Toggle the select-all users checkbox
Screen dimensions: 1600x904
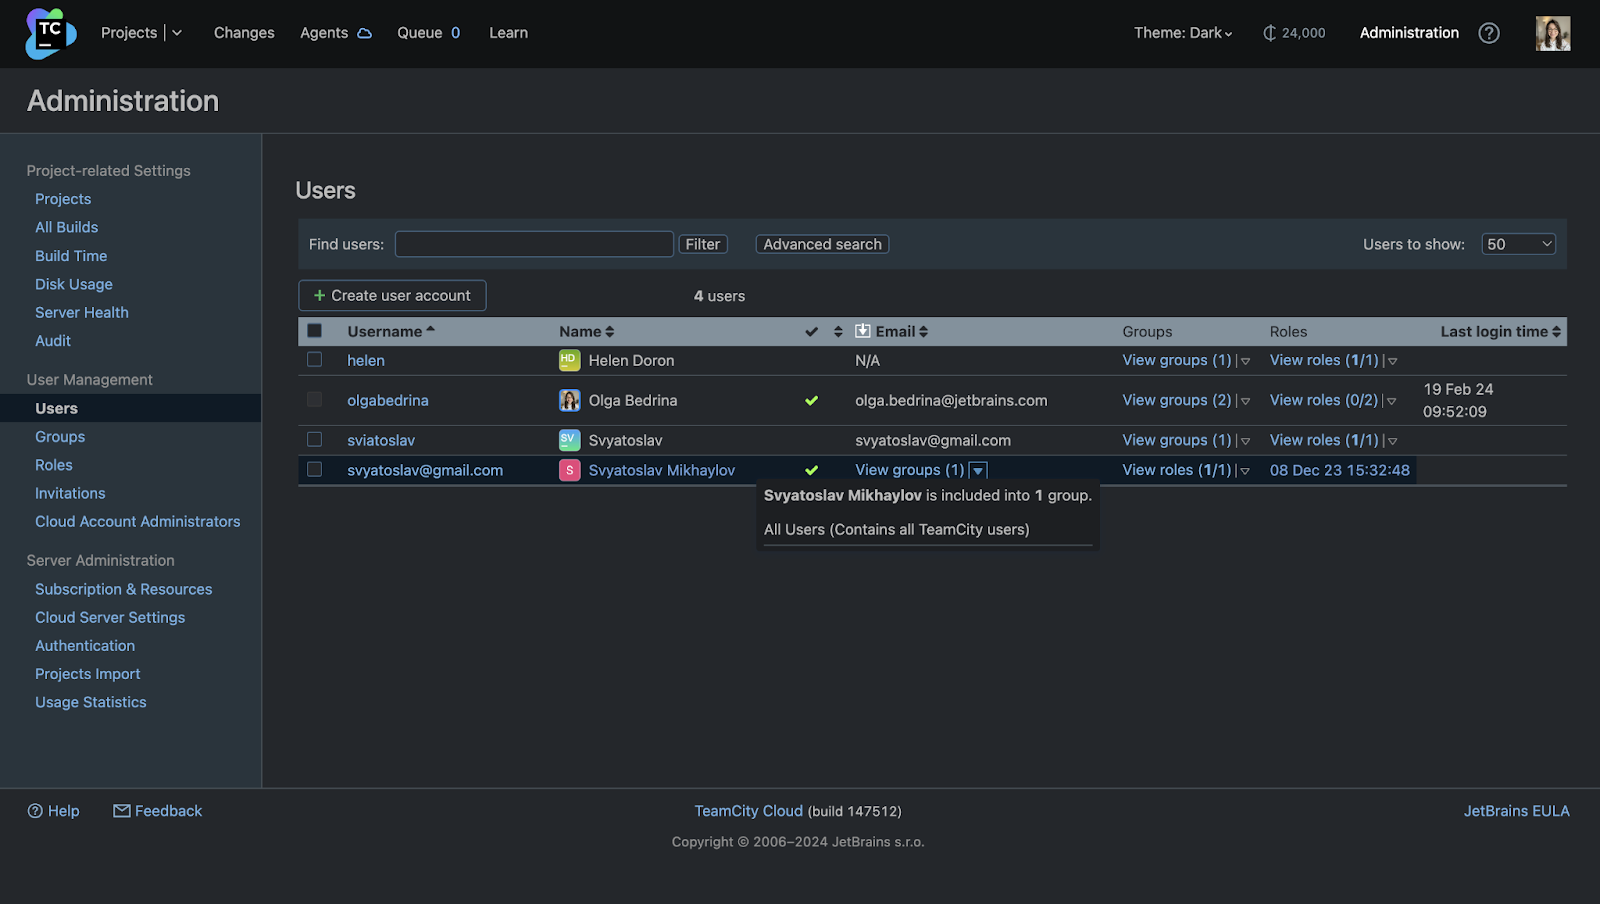315,331
